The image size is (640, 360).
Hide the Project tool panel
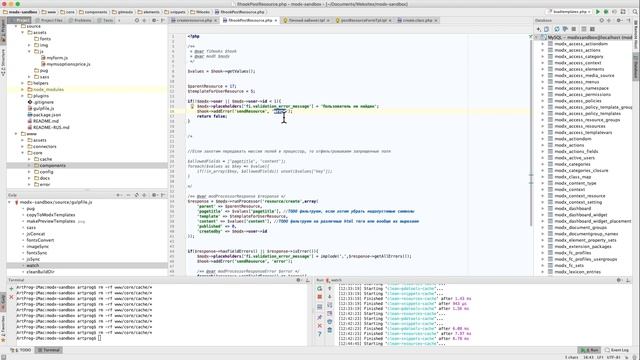click(x=162, y=20)
